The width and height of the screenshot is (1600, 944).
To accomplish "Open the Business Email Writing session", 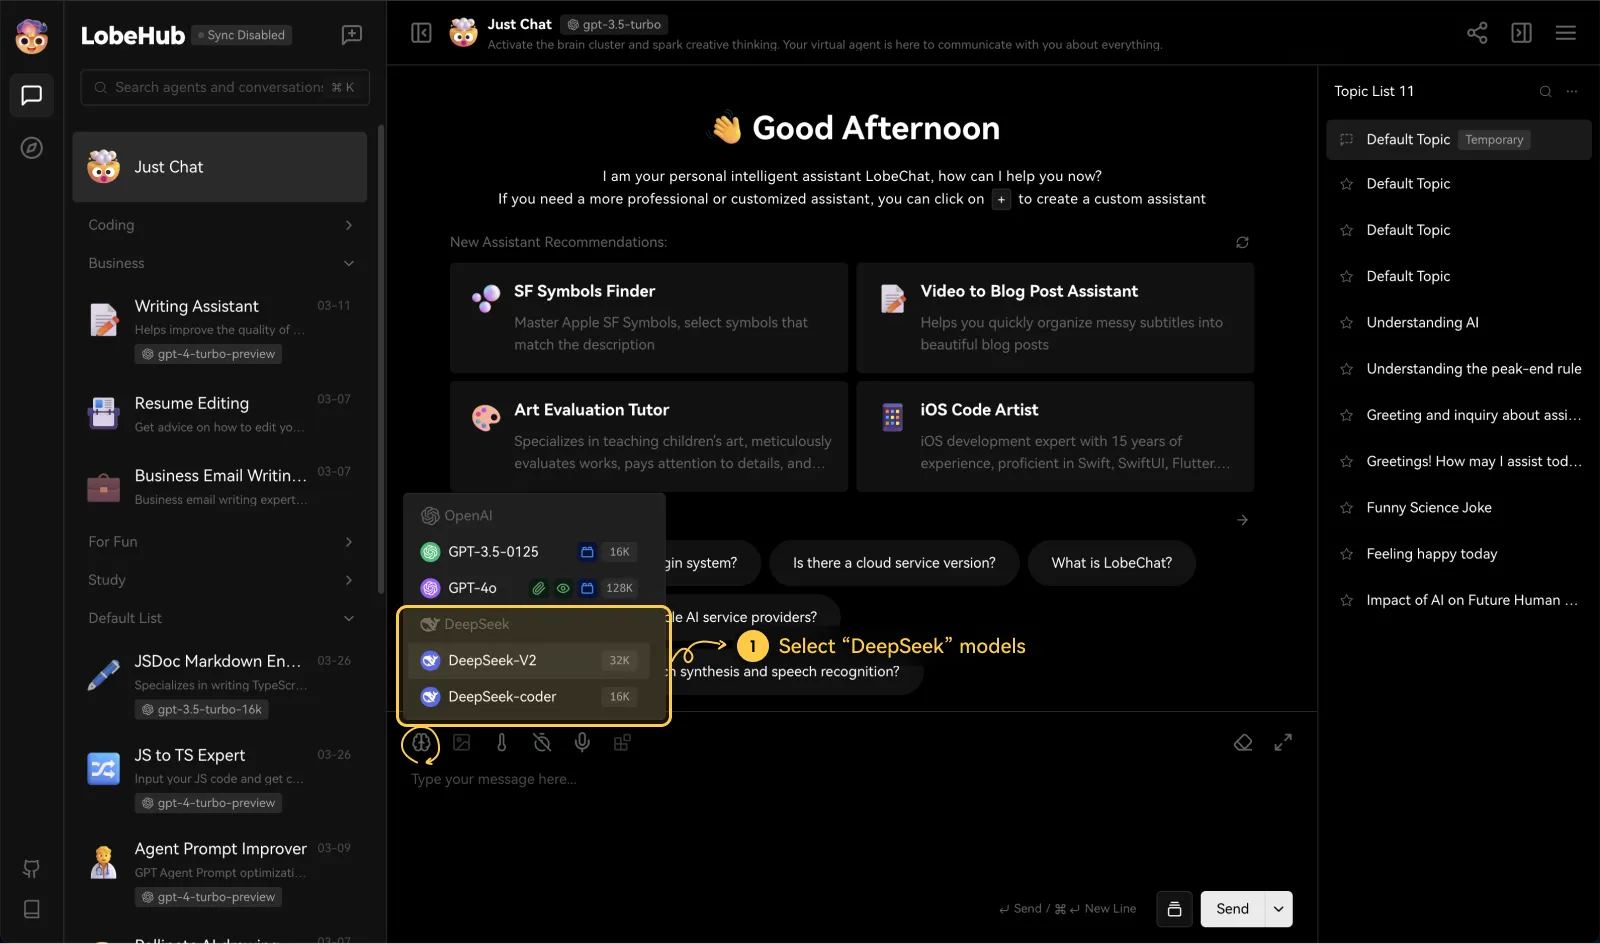I will (x=220, y=486).
